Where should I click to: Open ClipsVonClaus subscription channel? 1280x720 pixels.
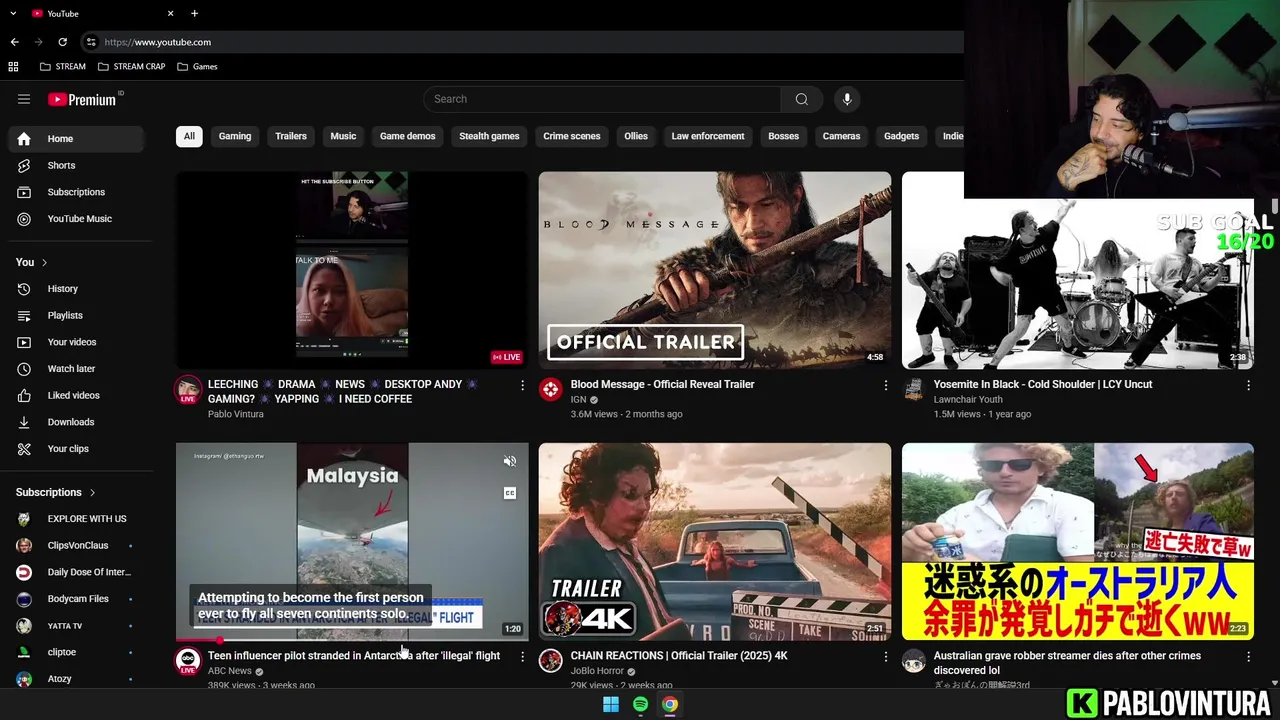pyautogui.click(x=76, y=546)
